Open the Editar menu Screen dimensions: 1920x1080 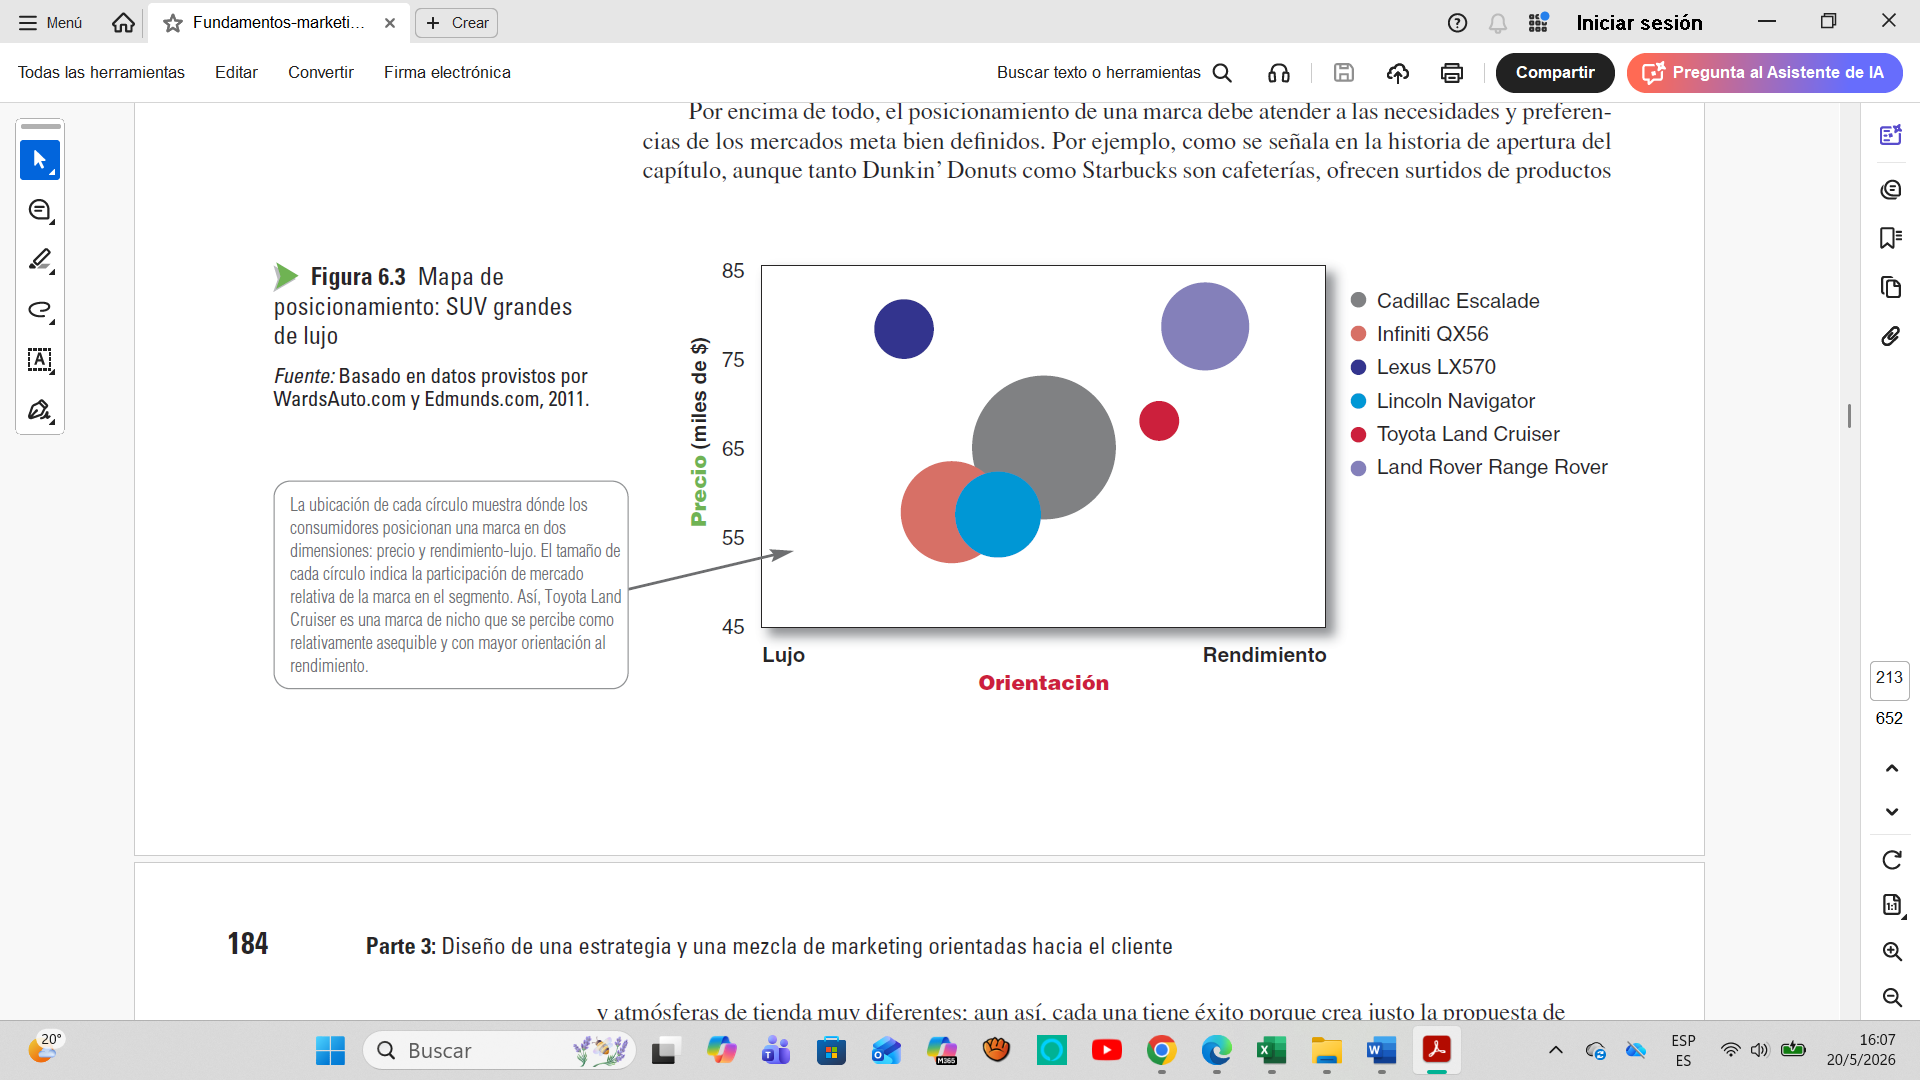236,72
